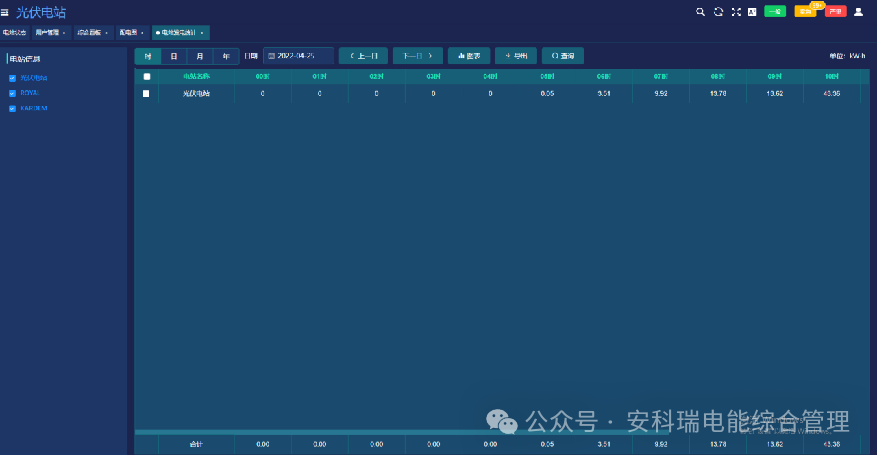Select the 日 (daily) period button

coord(174,56)
